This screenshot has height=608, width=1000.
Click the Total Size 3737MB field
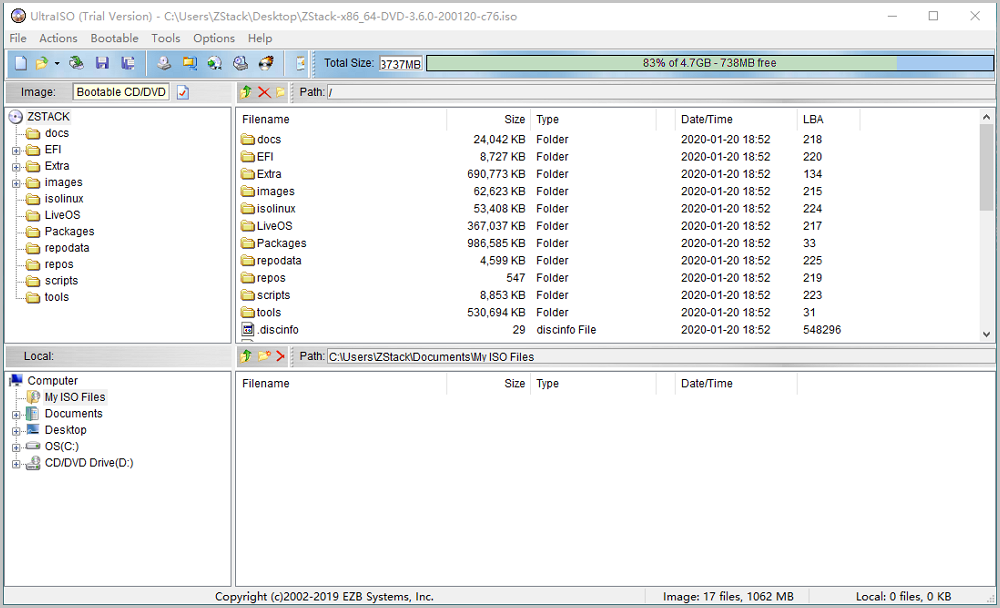pyautogui.click(x=401, y=64)
